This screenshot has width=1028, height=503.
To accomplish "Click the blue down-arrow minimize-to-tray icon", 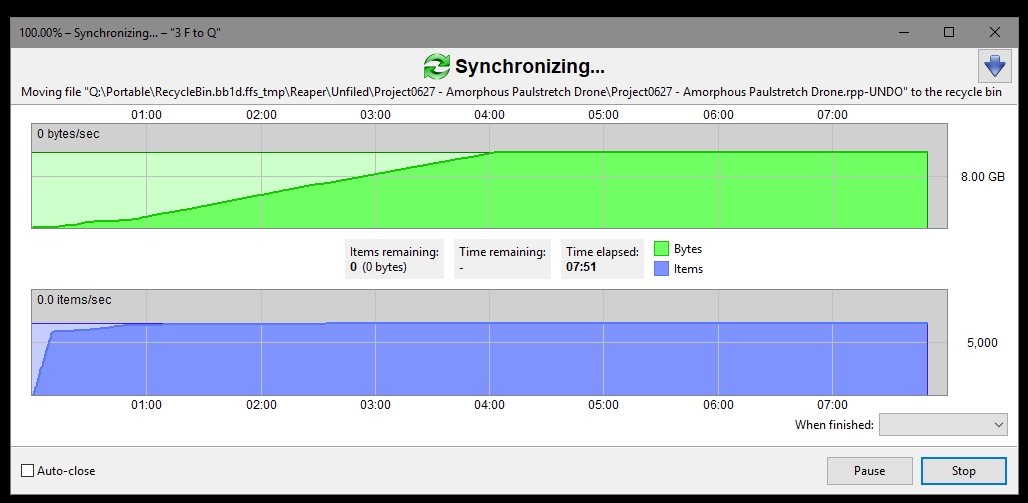I will 994,66.
